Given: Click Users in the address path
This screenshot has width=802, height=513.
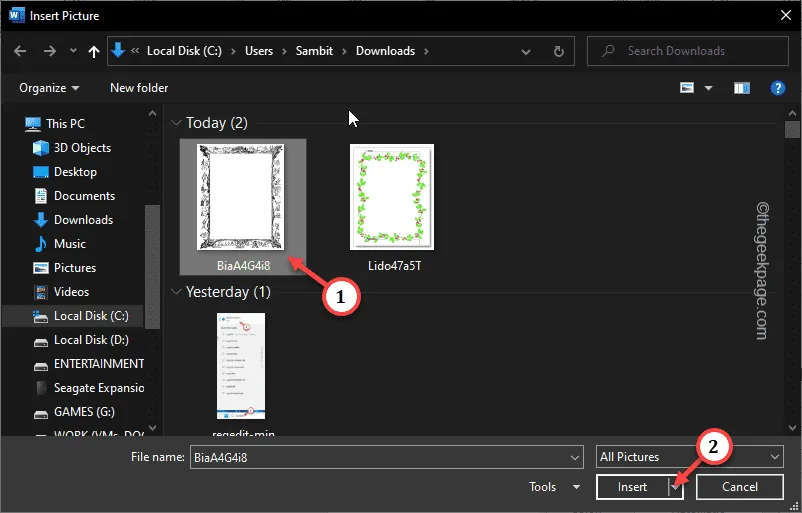Looking at the screenshot, I should tap(259, 51).
